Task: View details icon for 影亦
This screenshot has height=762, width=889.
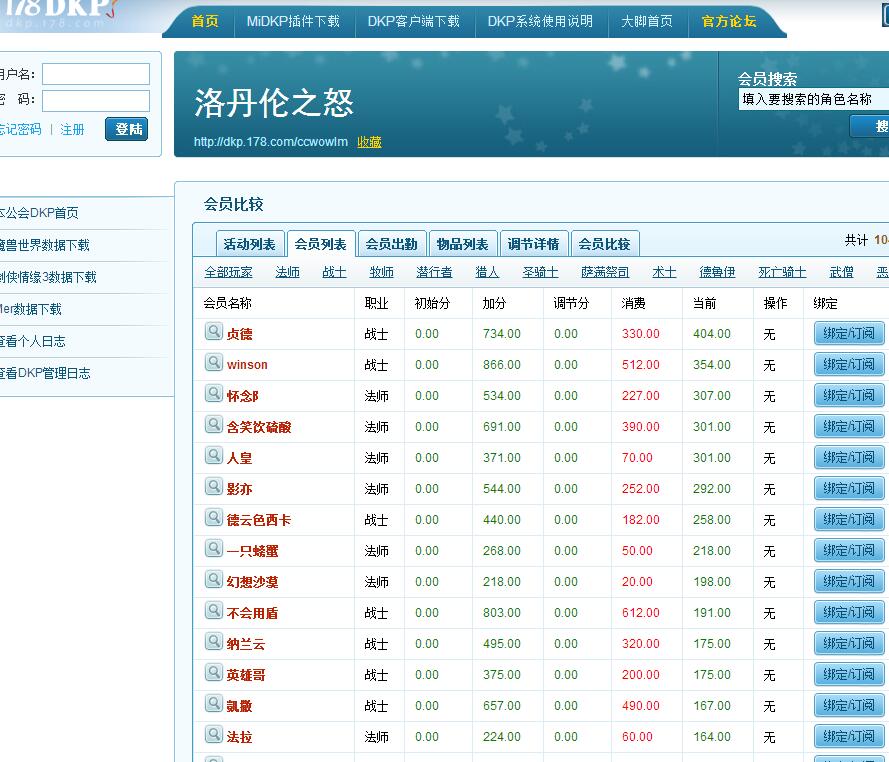Action: [213, 487]
